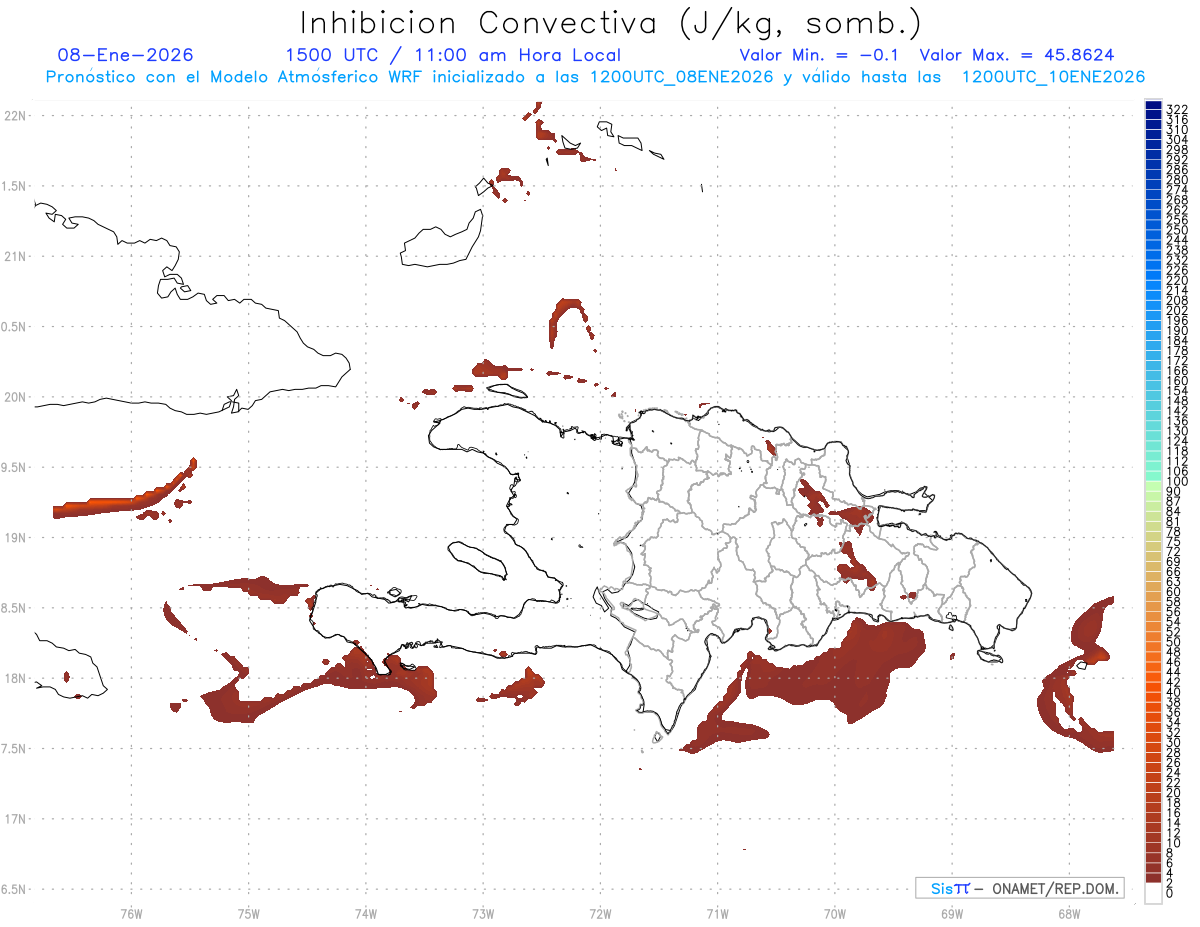
Task: Click the "0" color bar value
Action: (1170, 891)
